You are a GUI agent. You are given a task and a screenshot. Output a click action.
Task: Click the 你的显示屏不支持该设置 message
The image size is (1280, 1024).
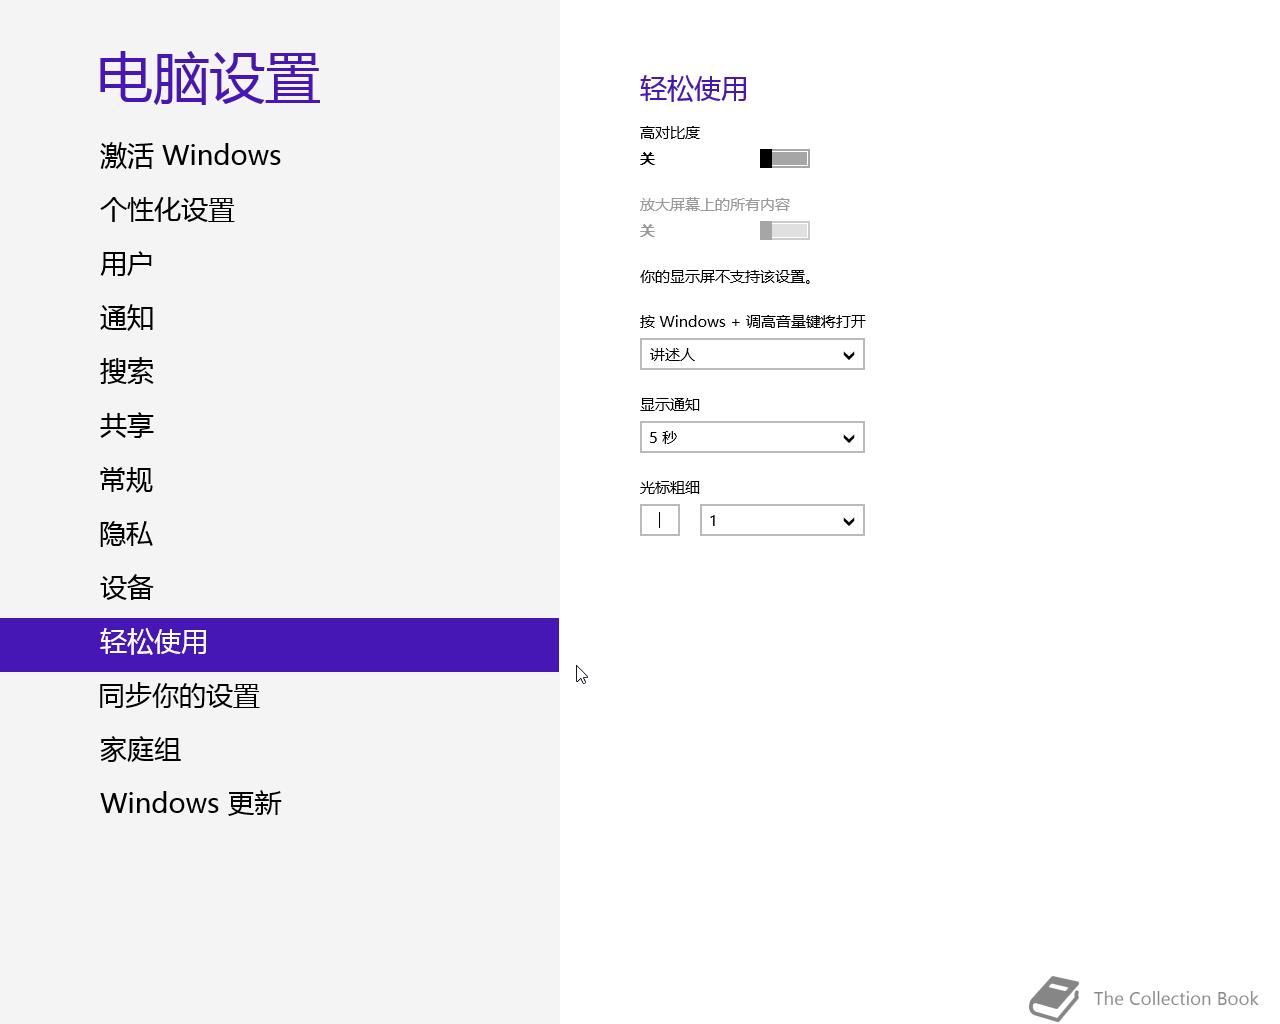pos(727,277)
